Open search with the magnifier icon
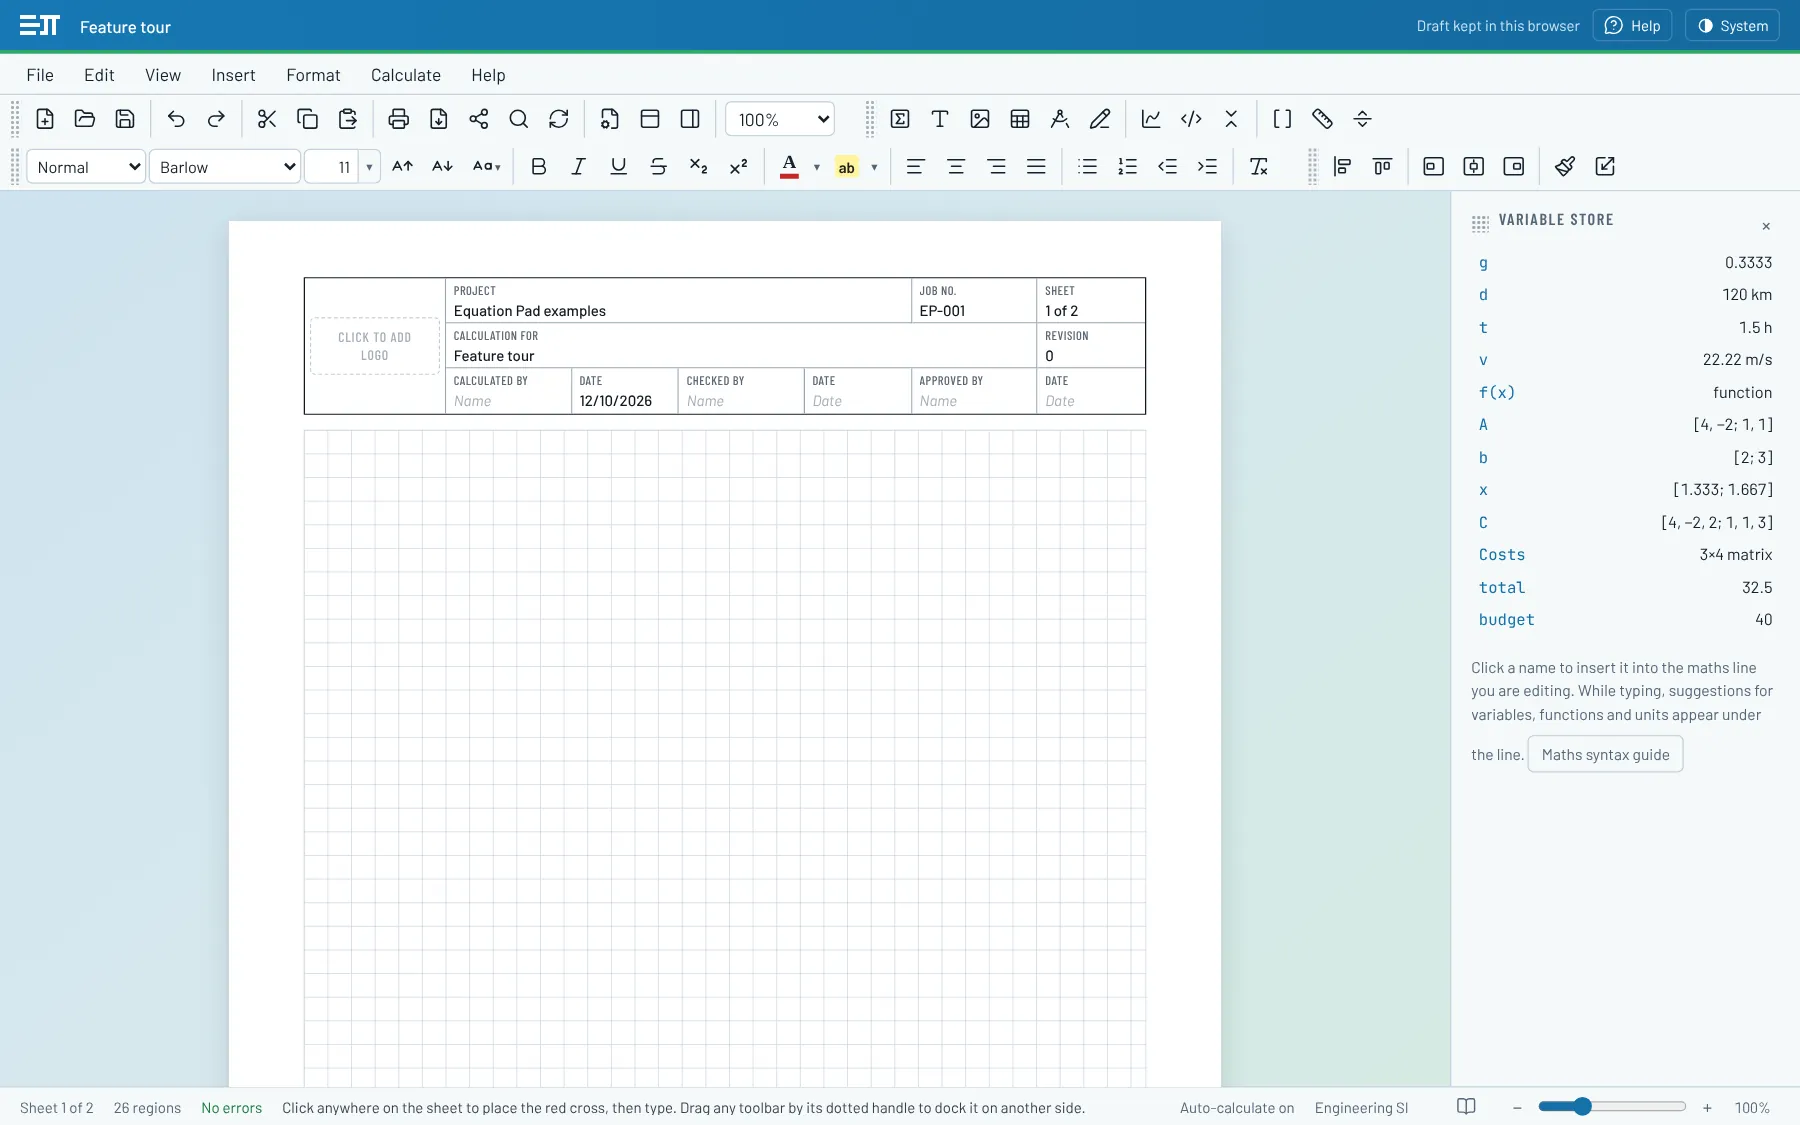The height and width of the screenshot is (1125, 1800). pyautogui.click(x=519, y=119)
